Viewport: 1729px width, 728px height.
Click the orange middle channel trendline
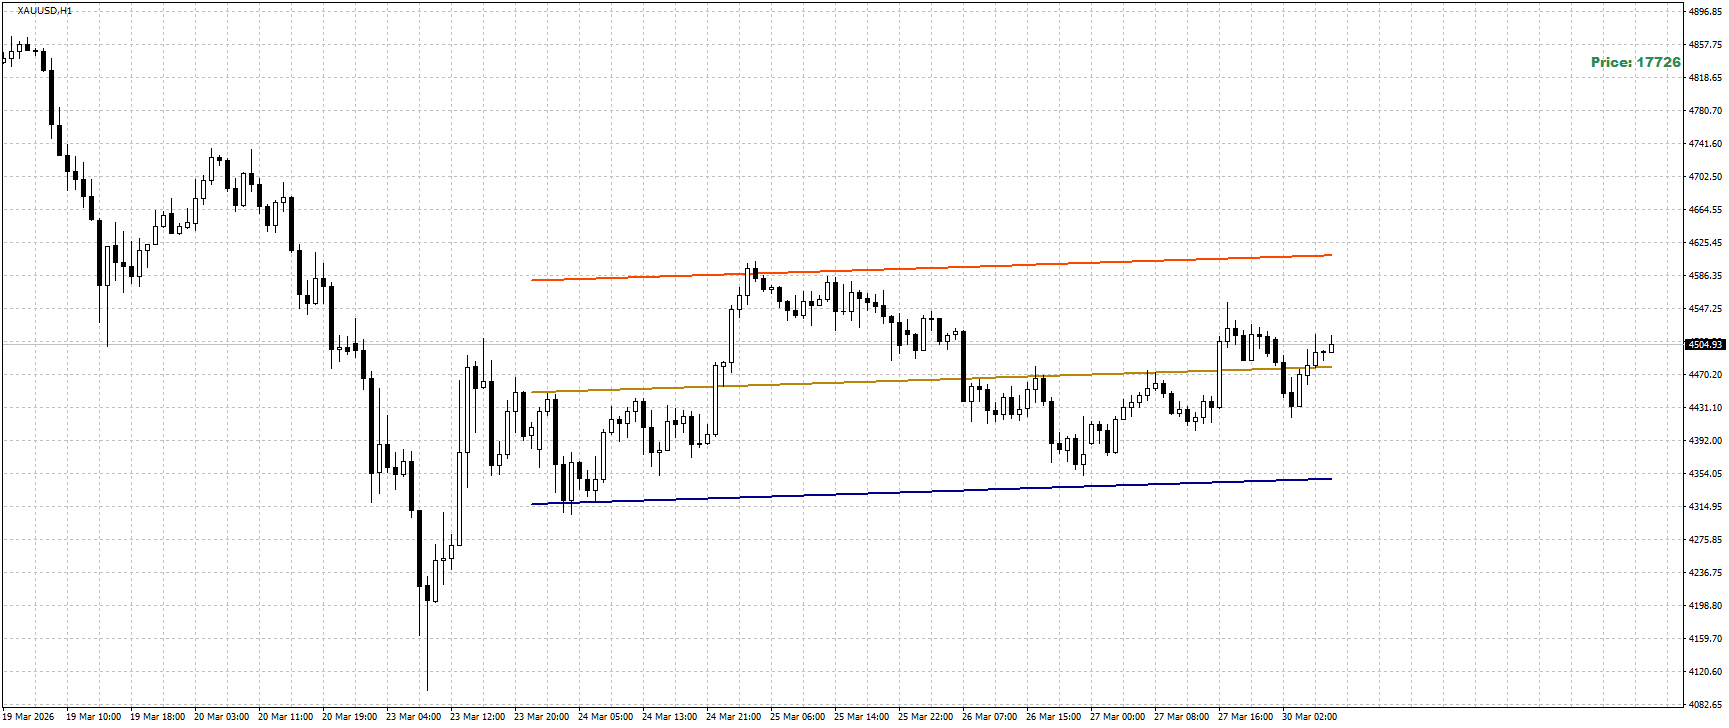click(931, 379)
